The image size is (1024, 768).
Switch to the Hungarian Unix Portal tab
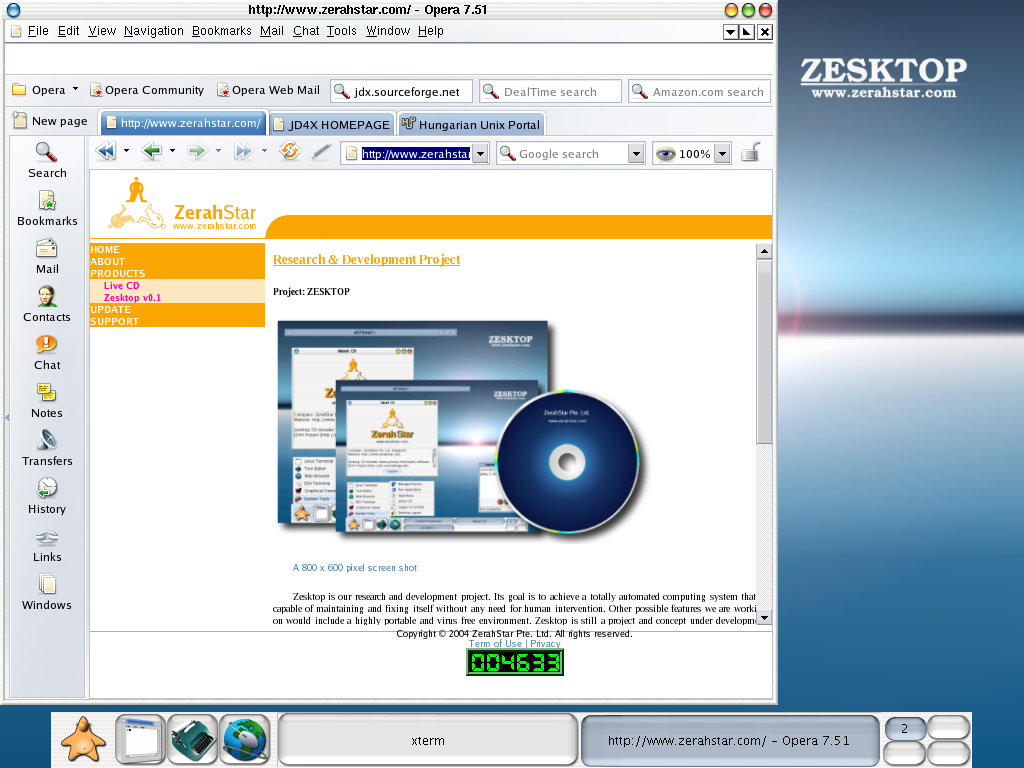pyautogui.click(x=471, y=124)
